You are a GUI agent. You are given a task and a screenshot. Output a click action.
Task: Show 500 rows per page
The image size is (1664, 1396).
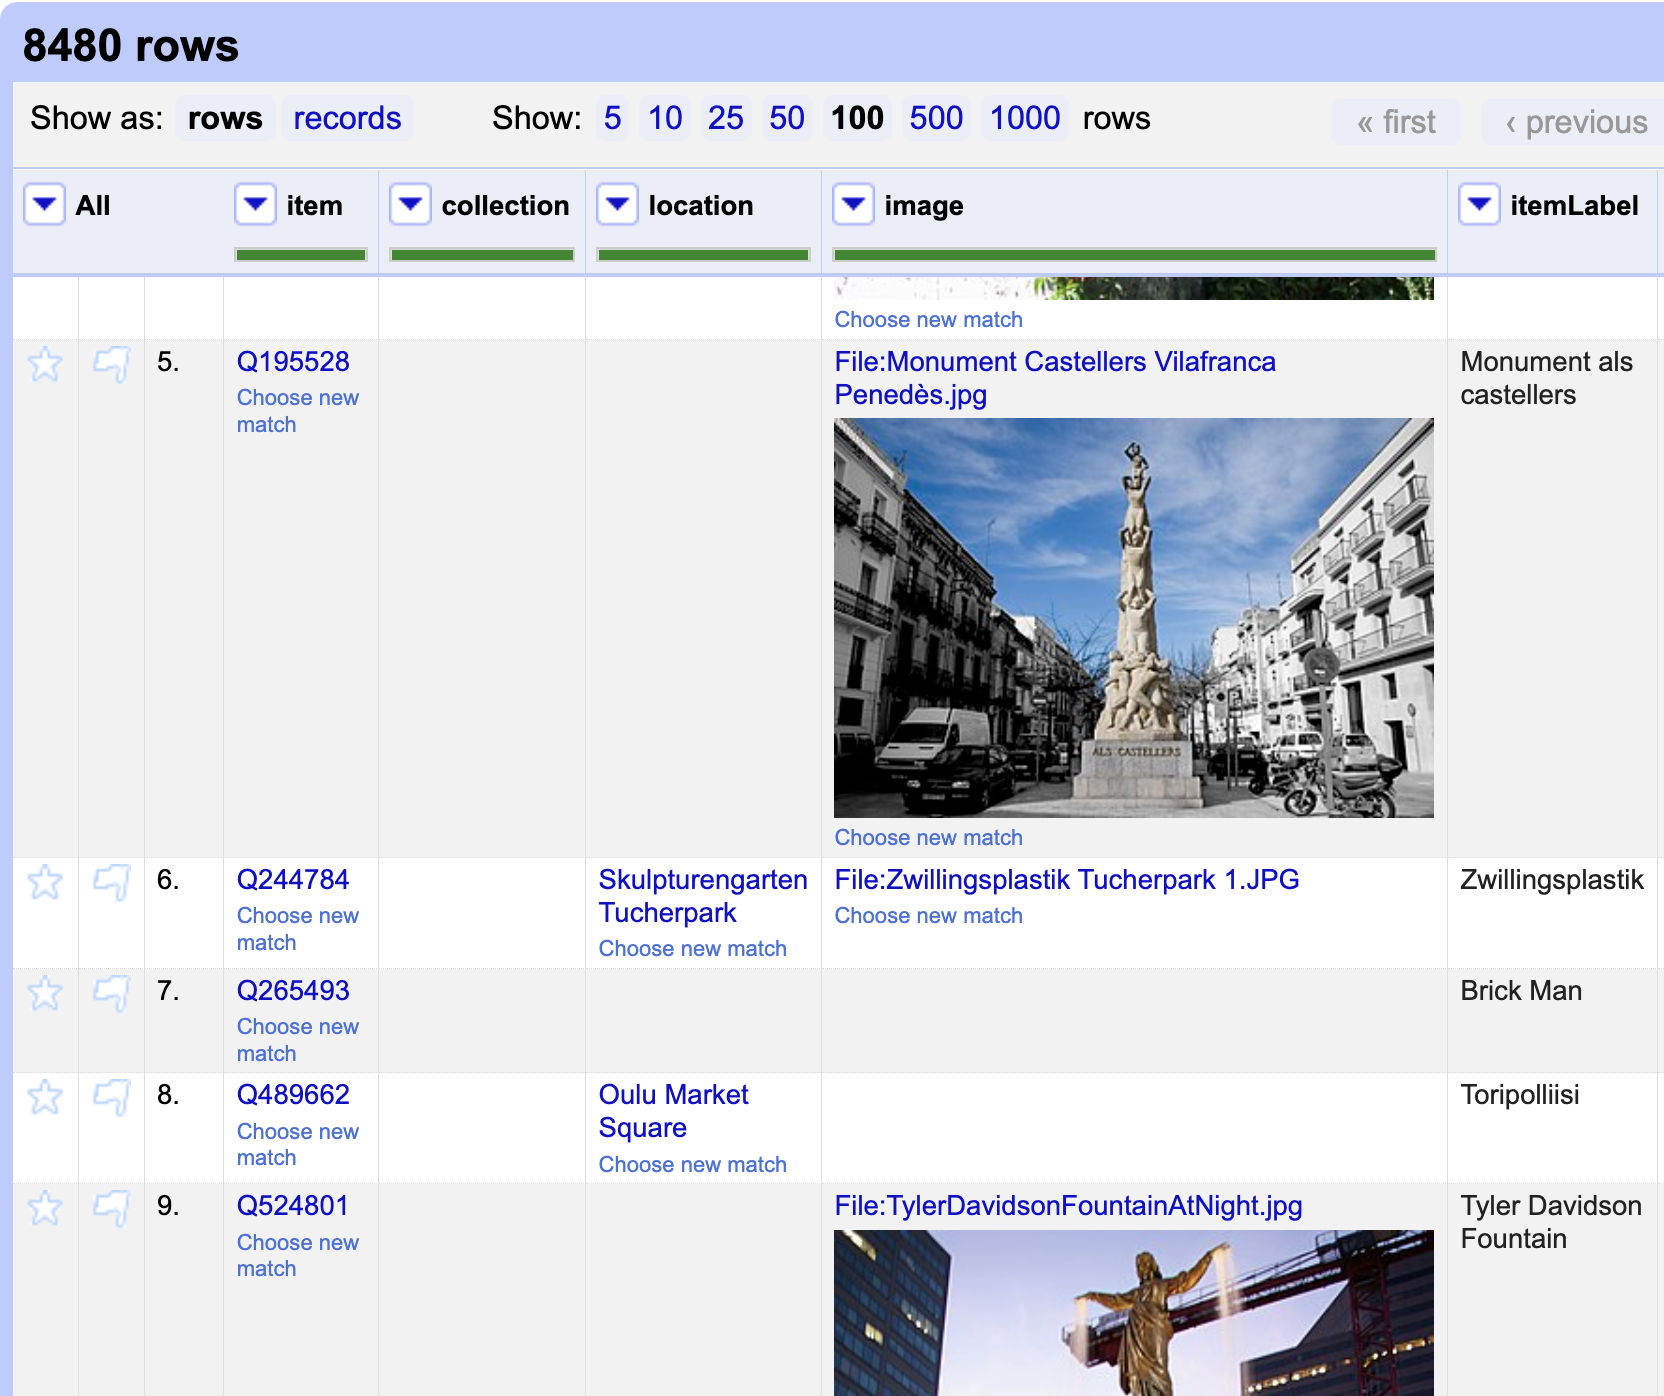936,118
